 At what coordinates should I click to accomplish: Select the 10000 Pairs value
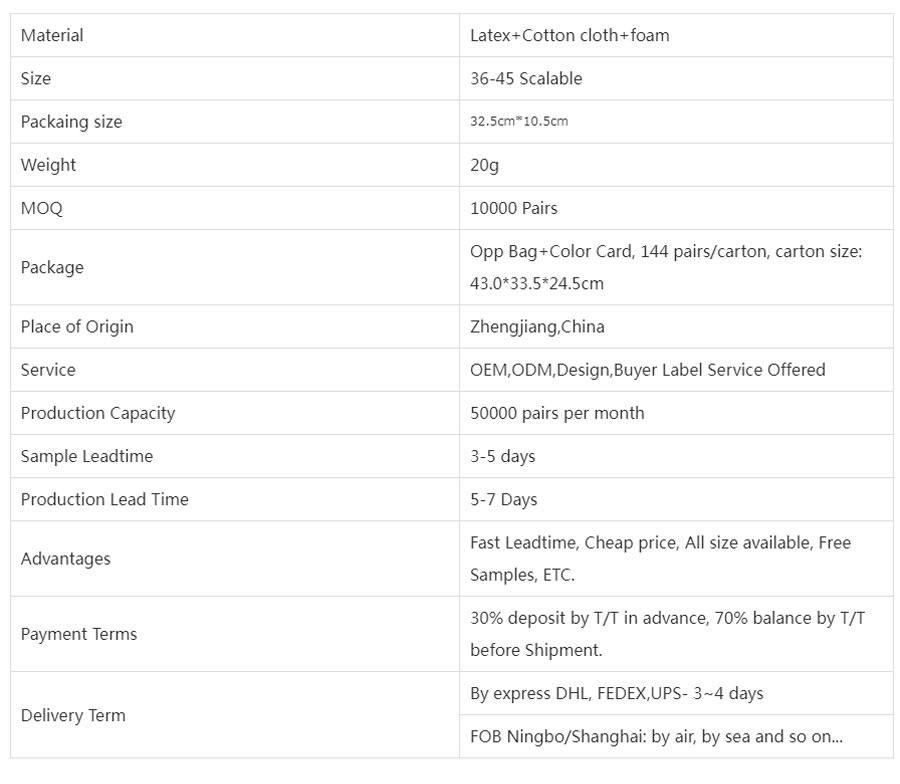coord(513,208)
